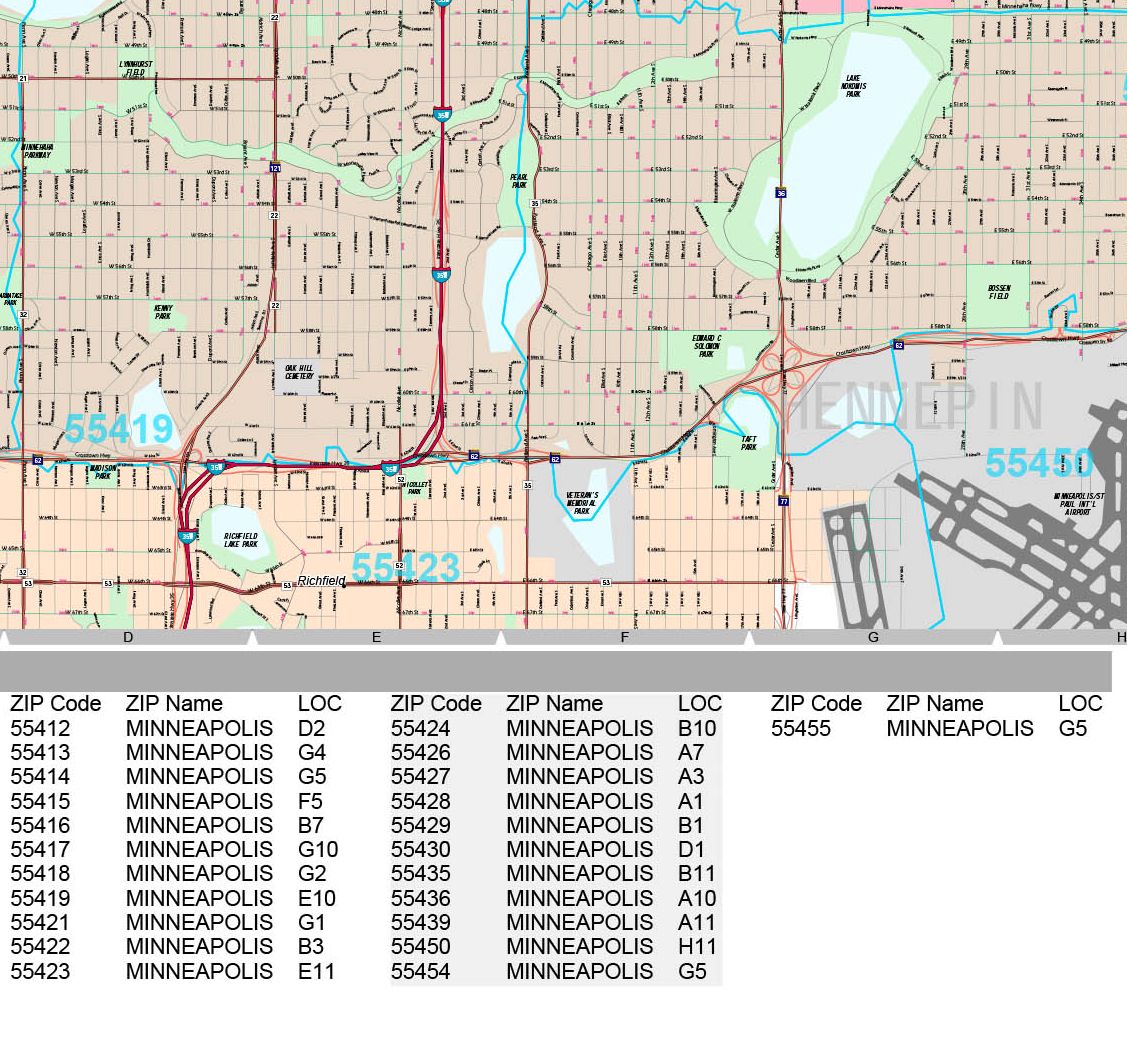The width and height of the screenshot is (1127, 1052).
Task: Click LOC value D2 for 55412
Action: [311, 729]
